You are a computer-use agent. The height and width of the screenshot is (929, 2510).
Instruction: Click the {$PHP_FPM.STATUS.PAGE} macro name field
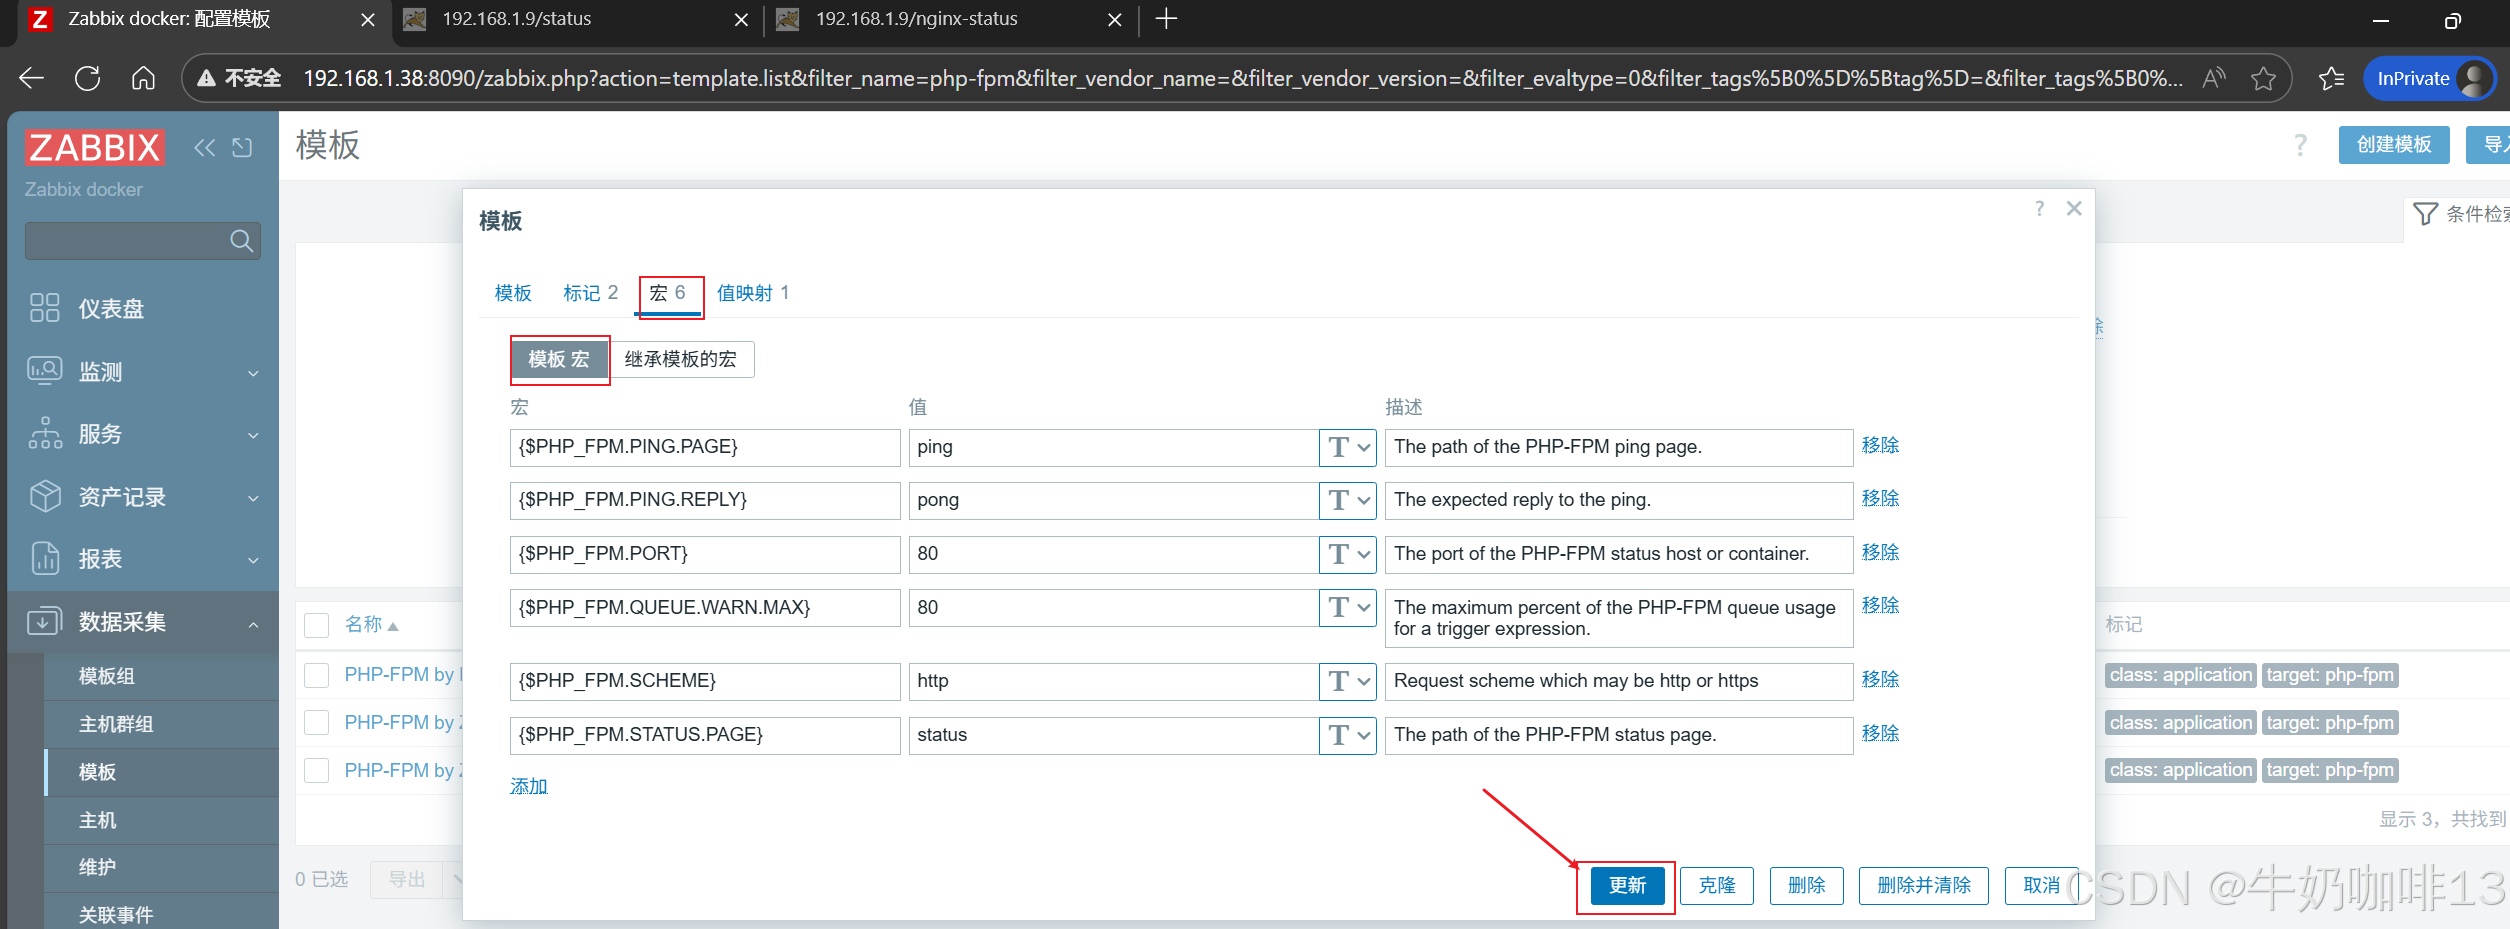pos(705,735)
